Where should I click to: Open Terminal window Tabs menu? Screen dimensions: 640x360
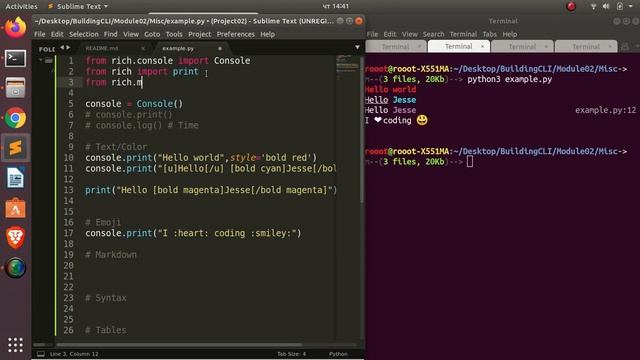tap(489, 34)
